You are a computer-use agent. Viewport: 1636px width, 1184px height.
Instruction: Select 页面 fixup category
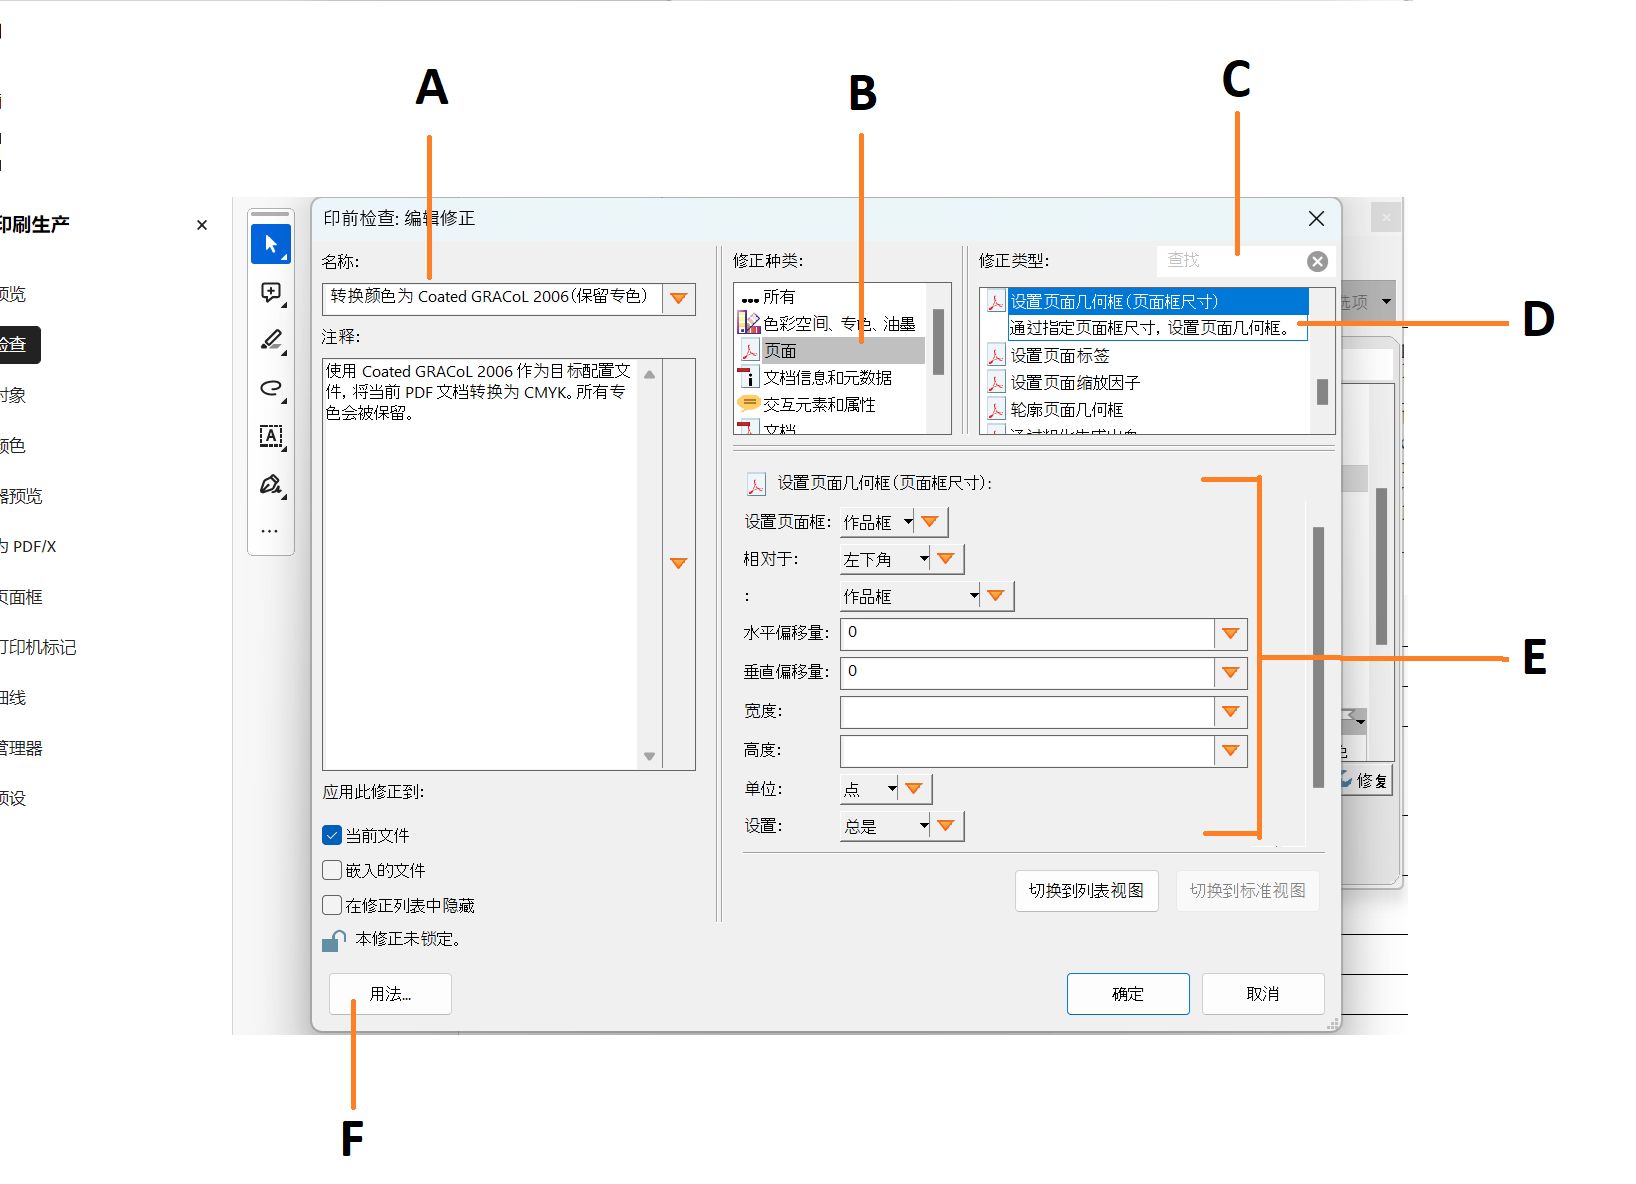click(x=829, y=351)
